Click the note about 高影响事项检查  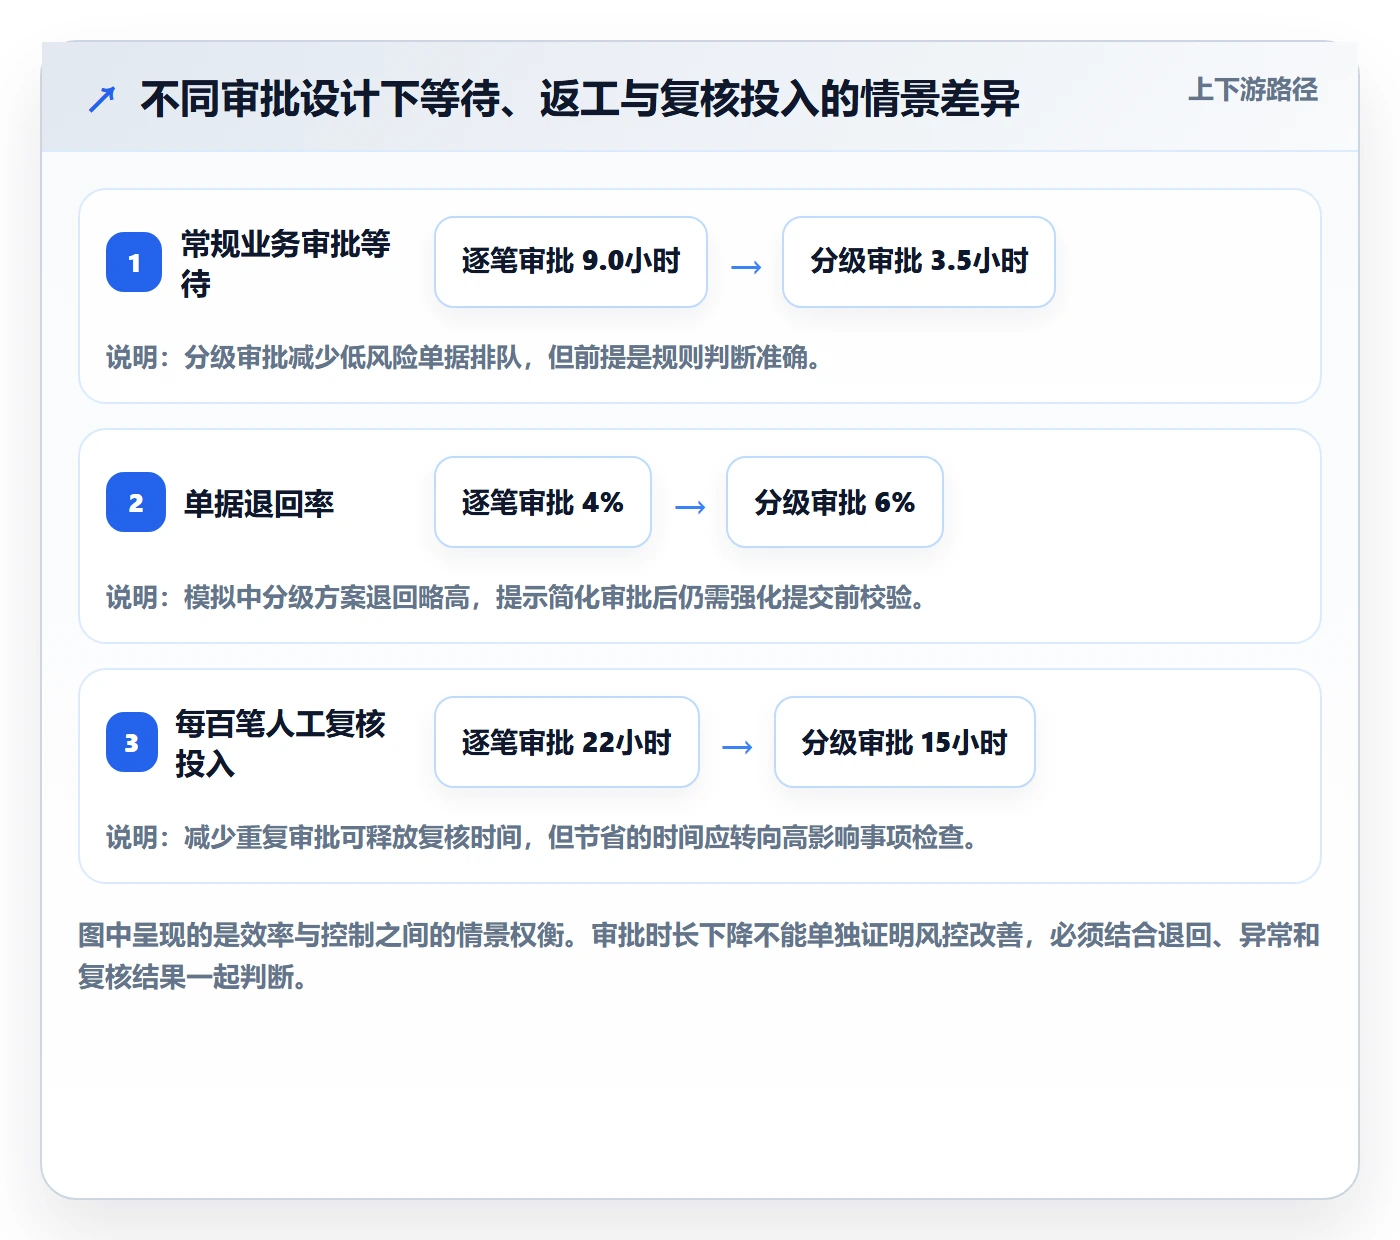[x=542, y=838]
